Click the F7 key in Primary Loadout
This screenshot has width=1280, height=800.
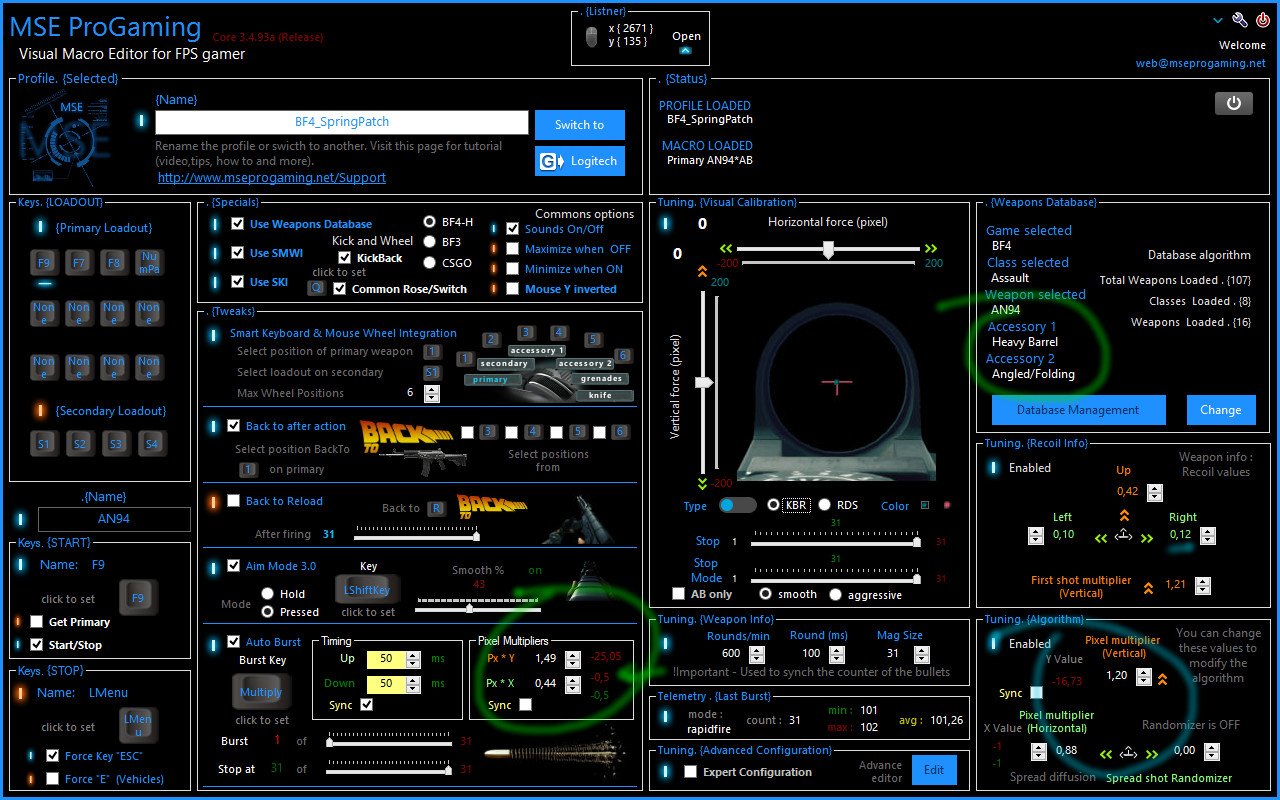[x=79, y=263]
